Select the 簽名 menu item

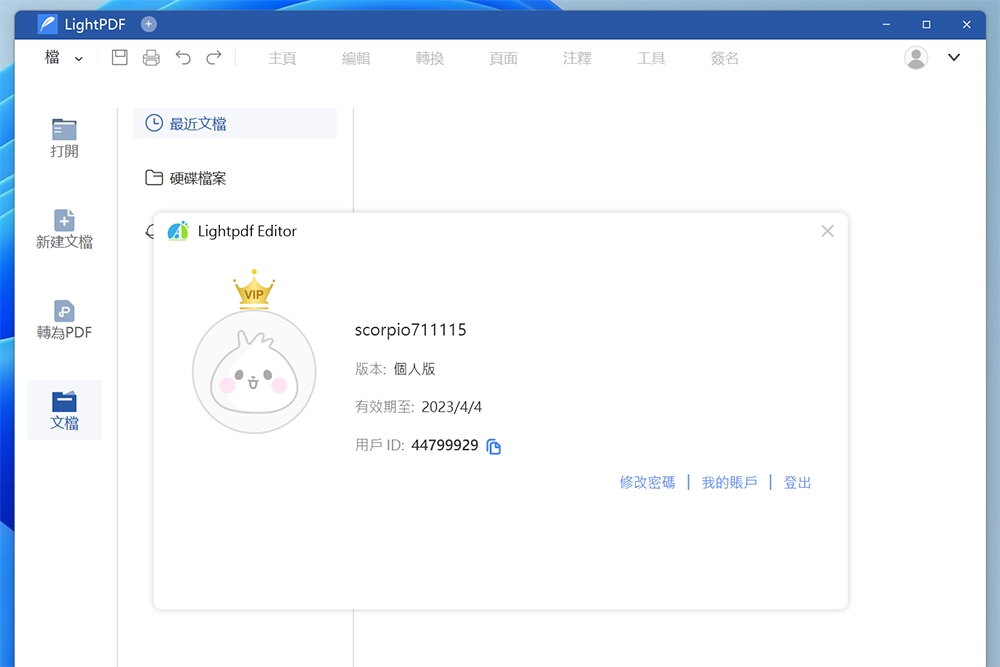(724, 58)
